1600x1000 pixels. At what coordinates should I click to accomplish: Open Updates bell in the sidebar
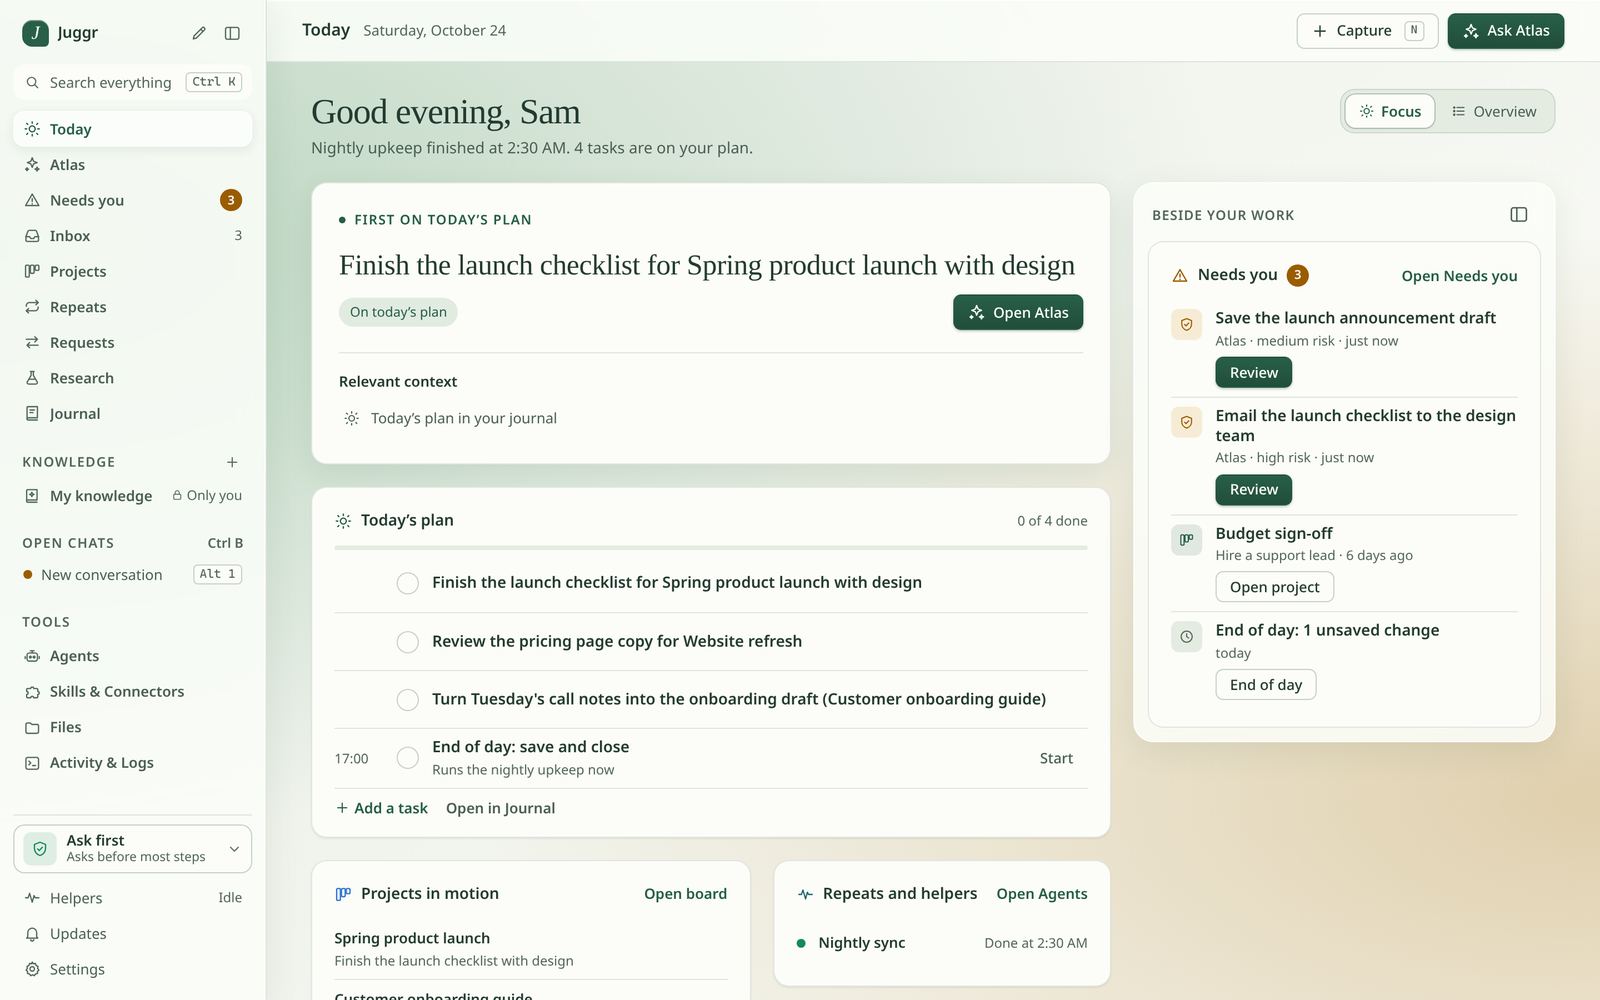coord(132,934)
